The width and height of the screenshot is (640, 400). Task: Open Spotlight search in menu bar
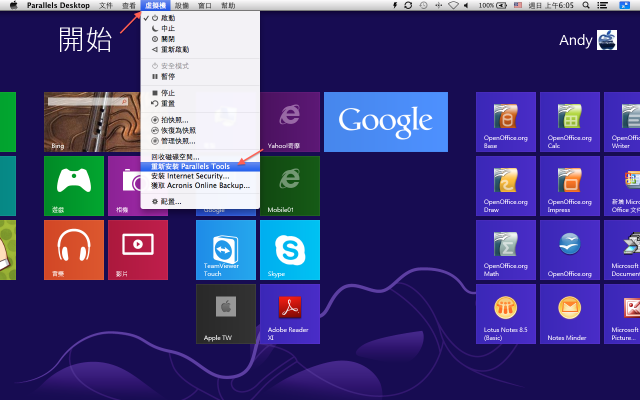[x=586, y=5]
